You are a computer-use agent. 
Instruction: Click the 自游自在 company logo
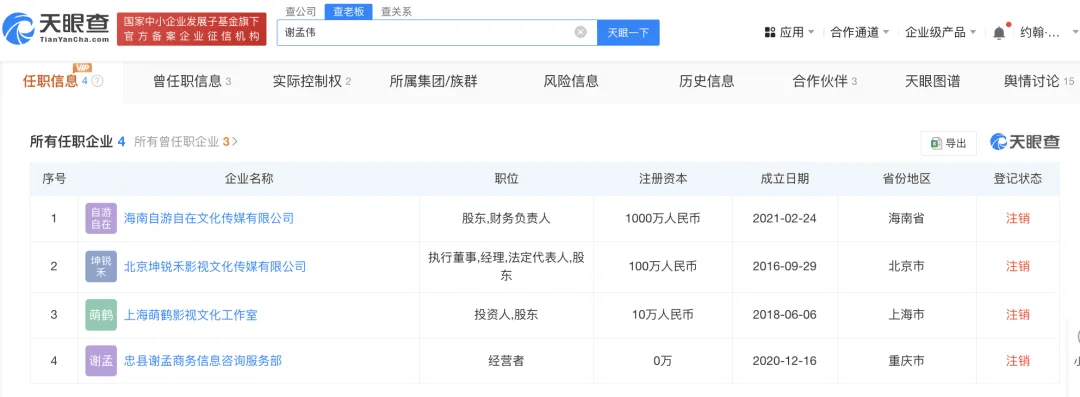(x=101, y=218)
